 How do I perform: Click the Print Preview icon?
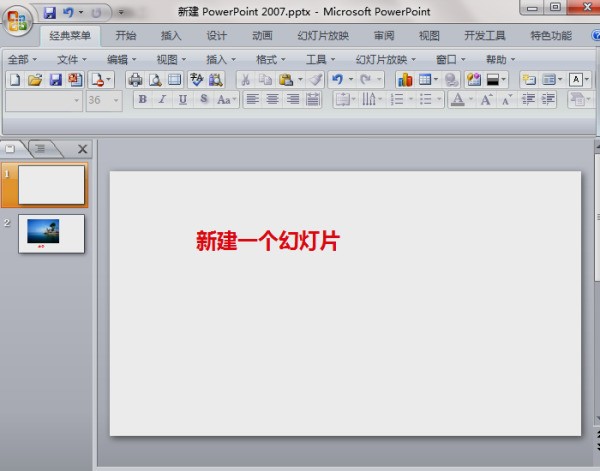coord(155,79)
